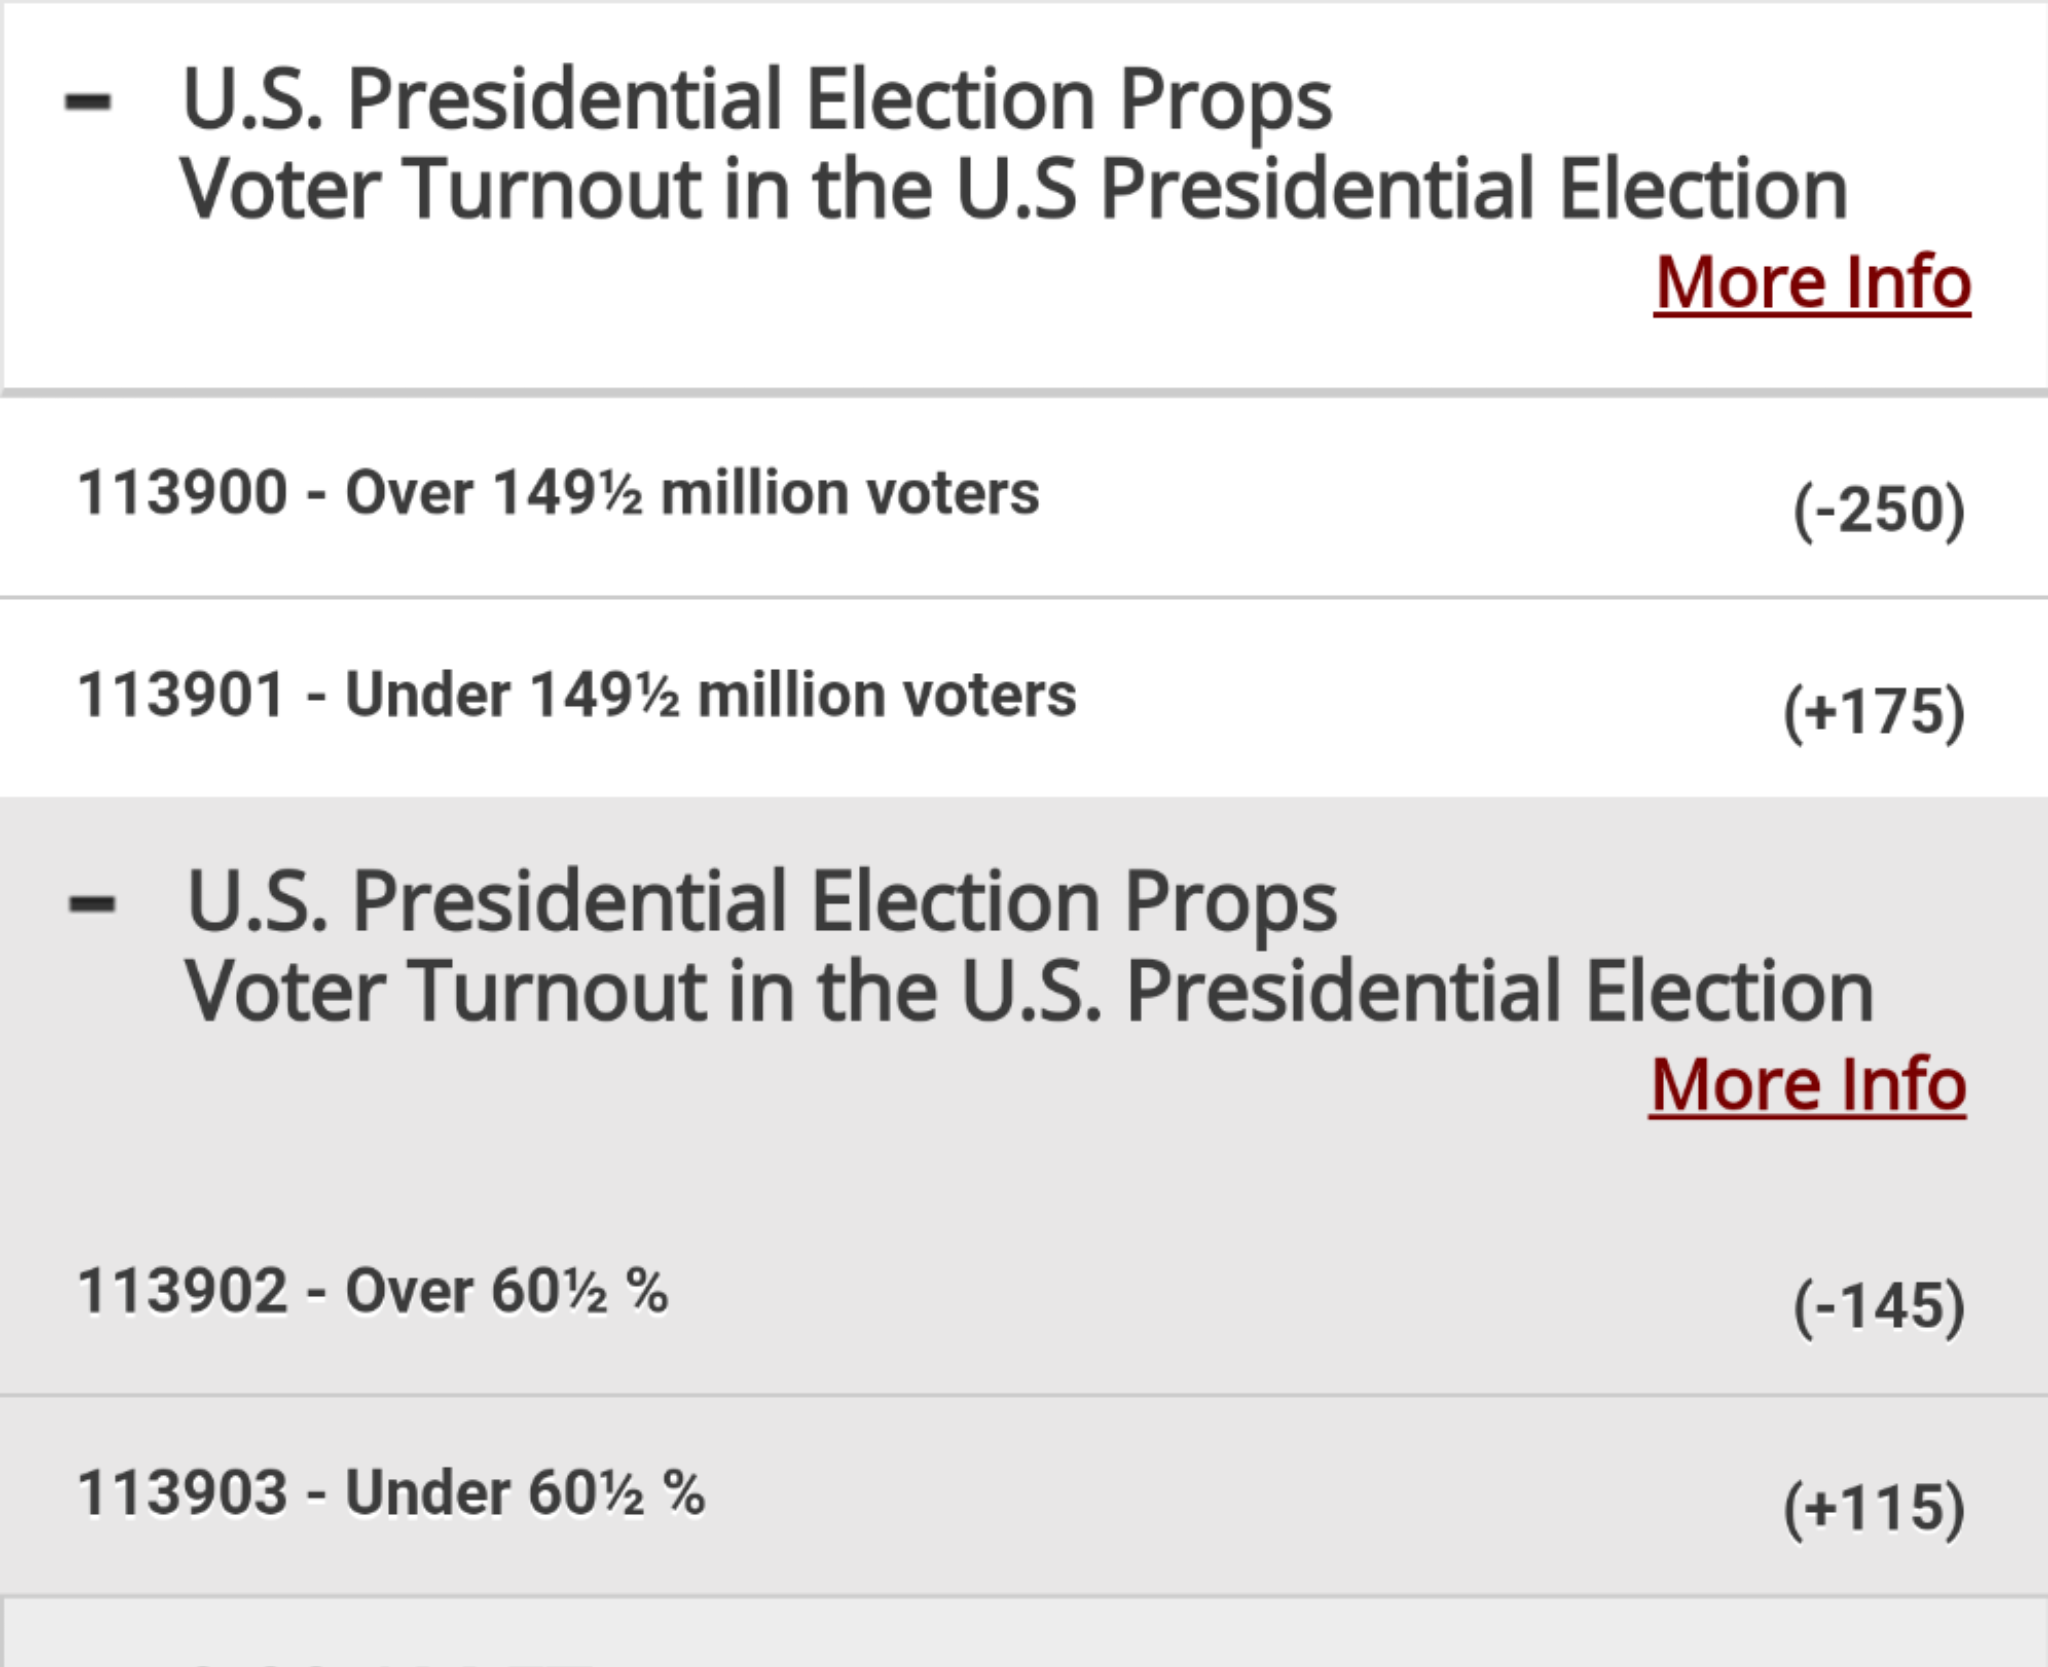Click 'Voter Turnout in the U.S Presidential Election' title

(1014, 190)
